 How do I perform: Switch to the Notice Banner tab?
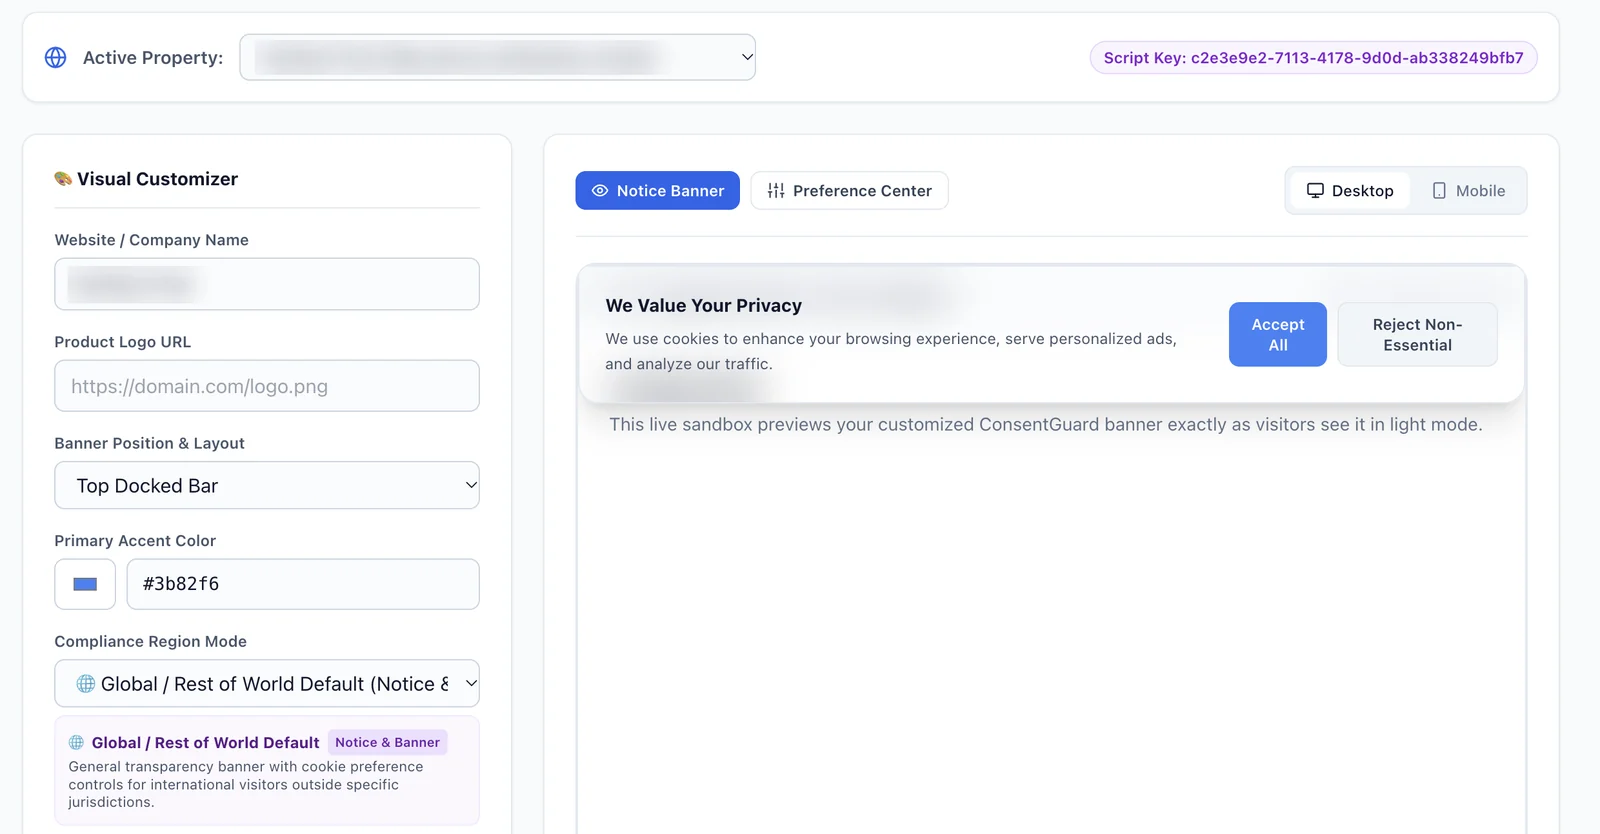658,191
